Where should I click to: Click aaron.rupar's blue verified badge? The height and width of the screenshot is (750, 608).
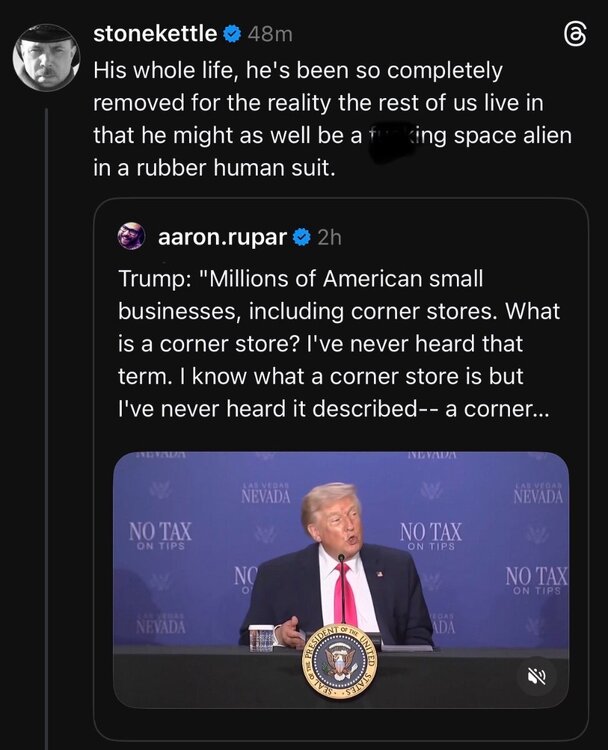point(301,238)
